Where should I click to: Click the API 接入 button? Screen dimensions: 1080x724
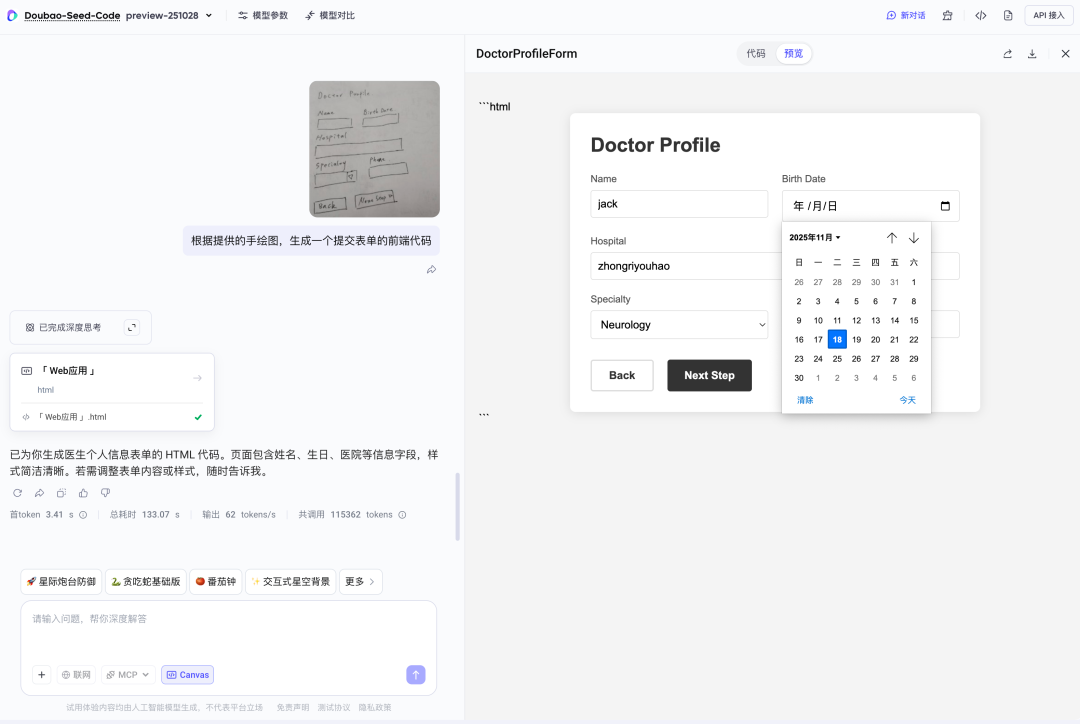click(1048, 15)
